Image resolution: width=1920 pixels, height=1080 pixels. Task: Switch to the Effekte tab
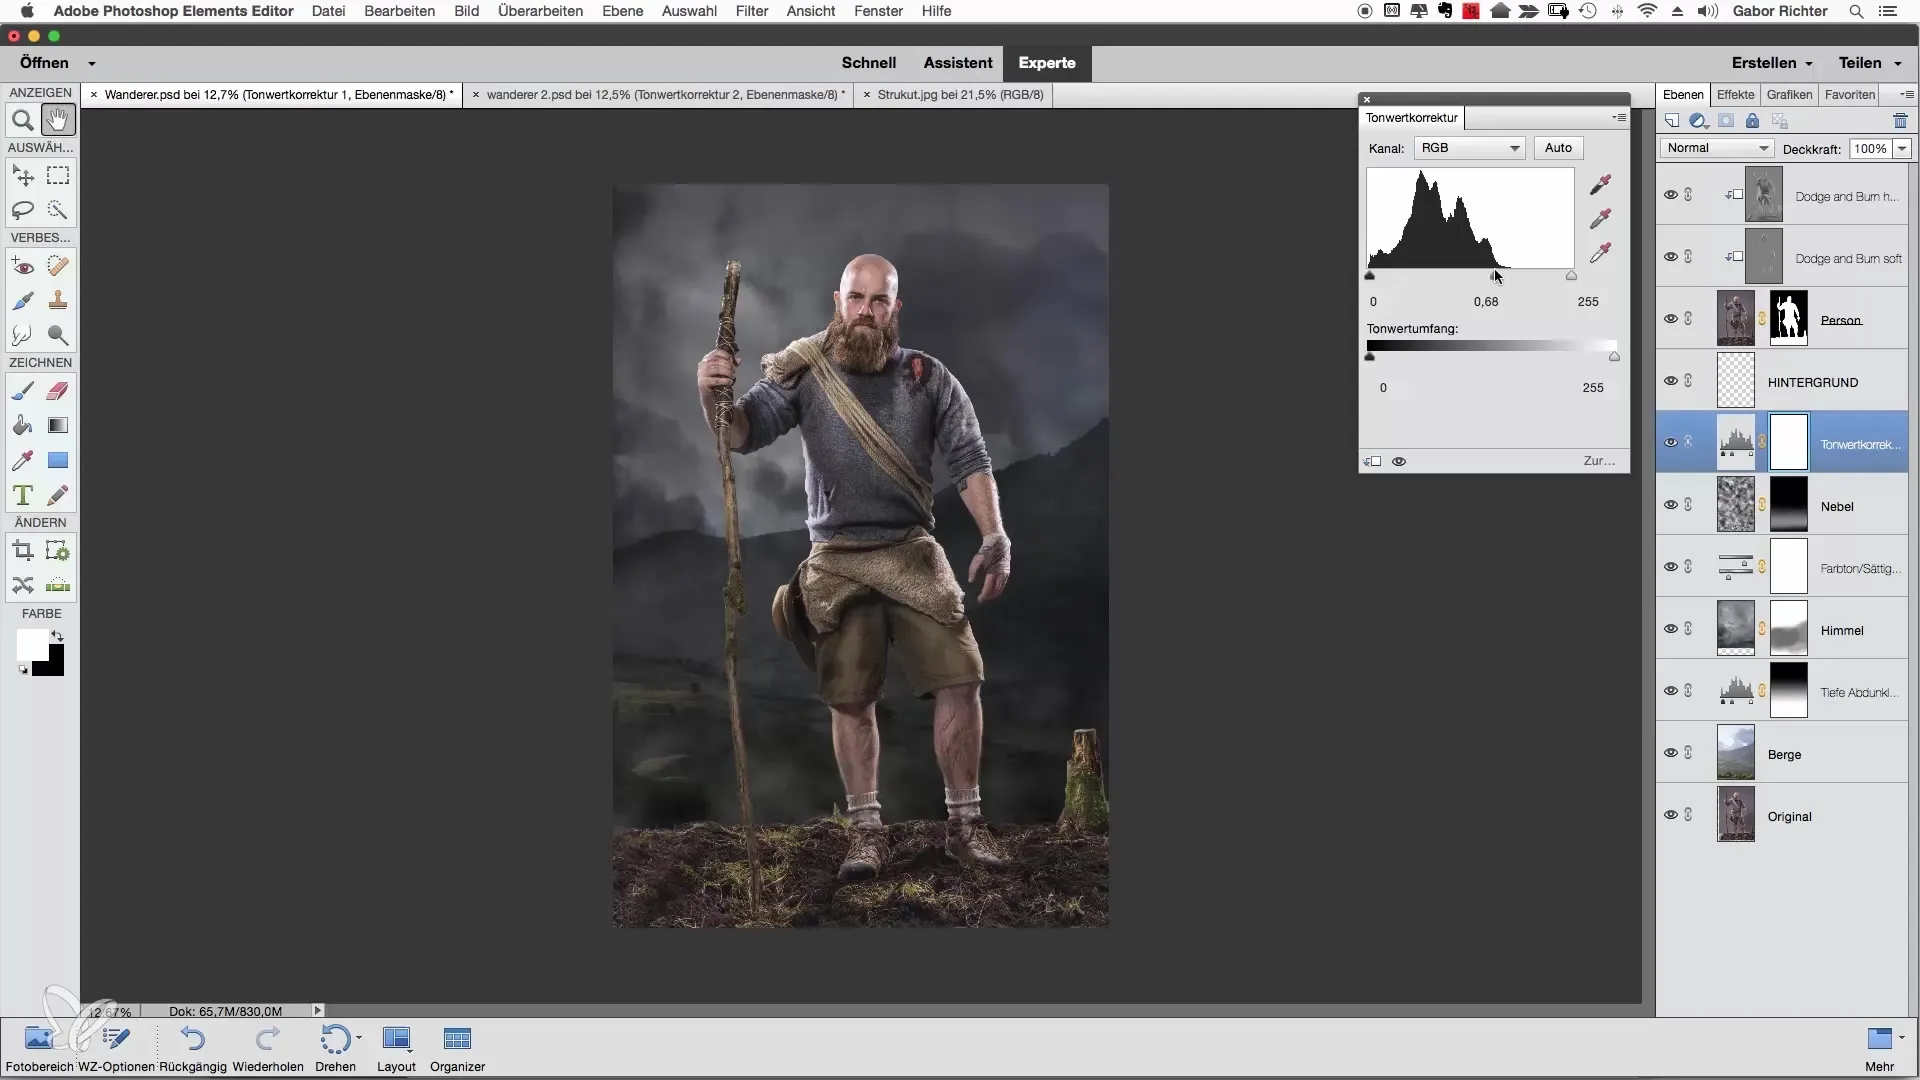pos(1735,95)
